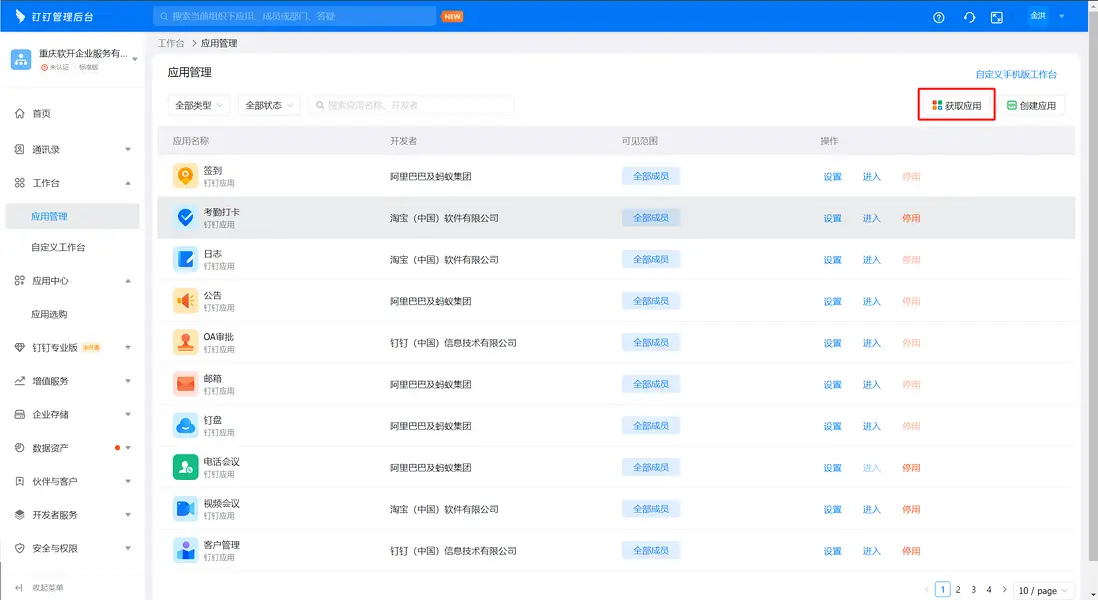This screenshot has width=1098, height=600.
Task: Click the OA审批 stamp app icon
Action: point(186,342)
